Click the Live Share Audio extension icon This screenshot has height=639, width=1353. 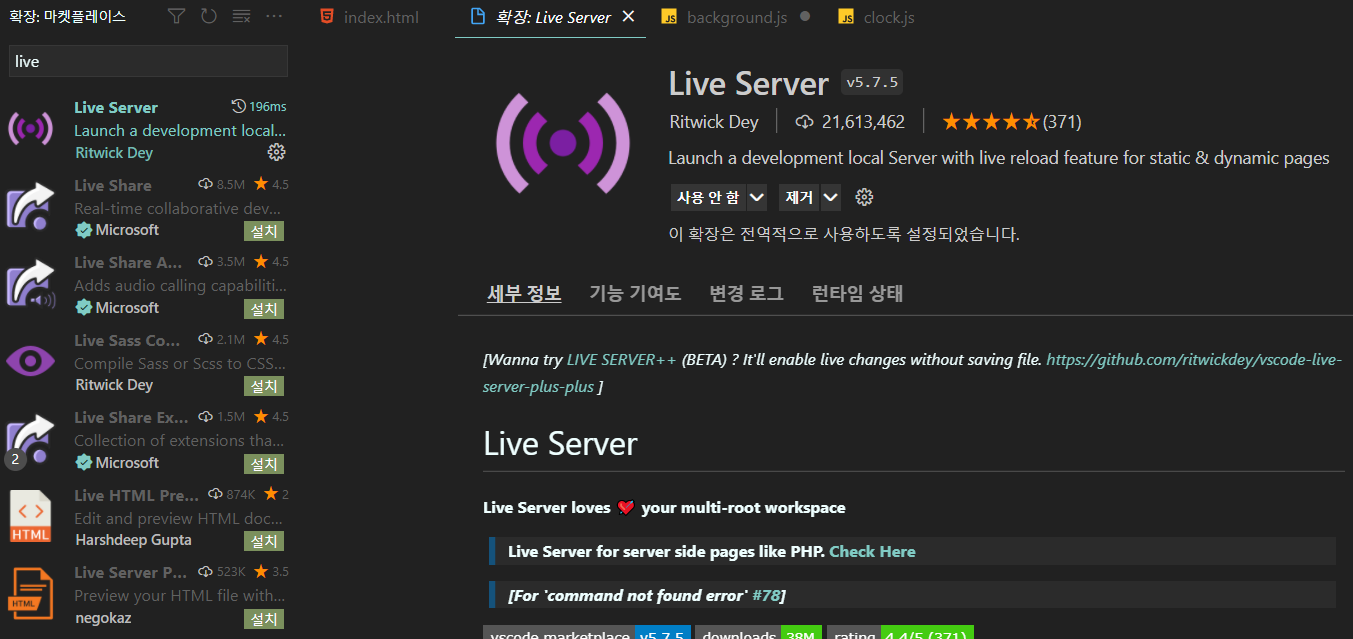tap(31, 283)
